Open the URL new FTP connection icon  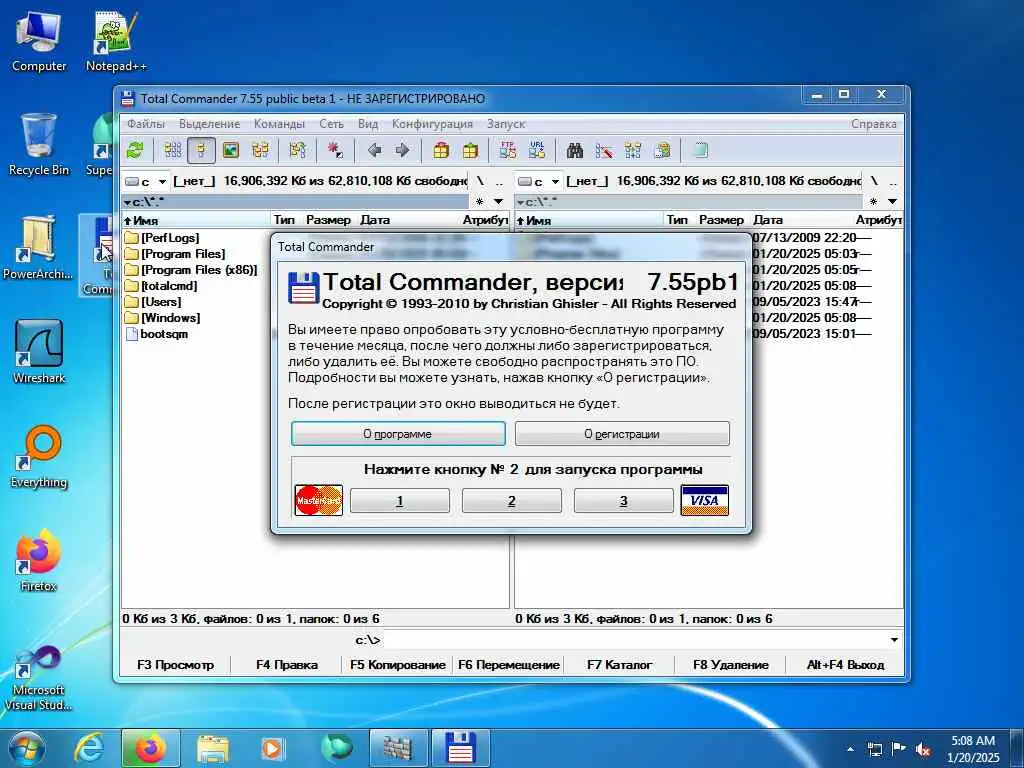point(537,151)
